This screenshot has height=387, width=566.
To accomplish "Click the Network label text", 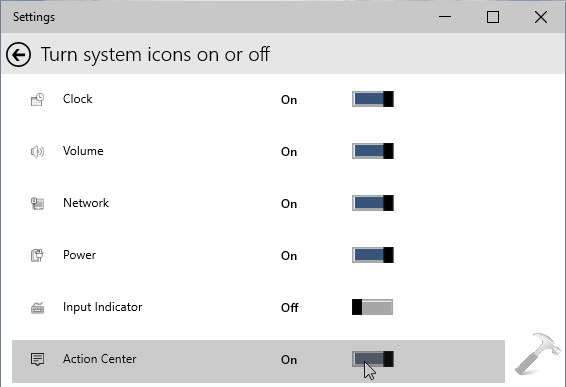I will click(x=86, y=203).
